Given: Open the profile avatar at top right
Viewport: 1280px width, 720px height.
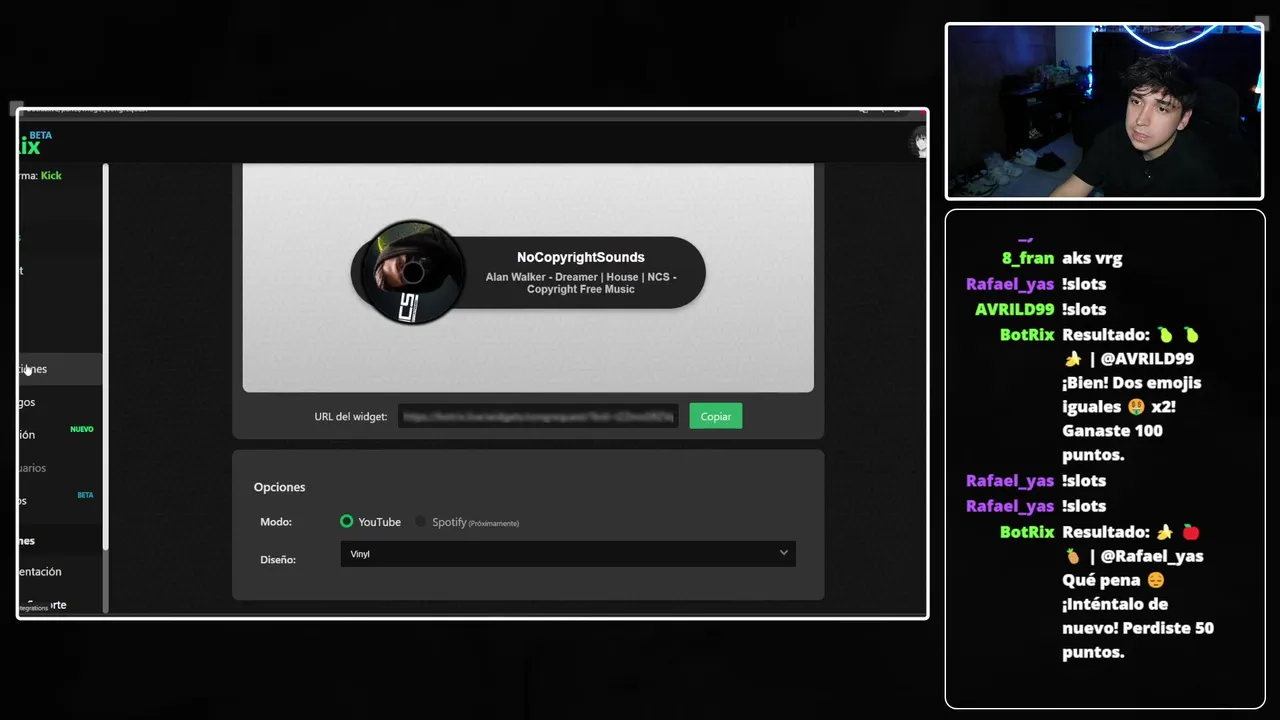Looking at the screenshot, I should [x=920, y=143].
